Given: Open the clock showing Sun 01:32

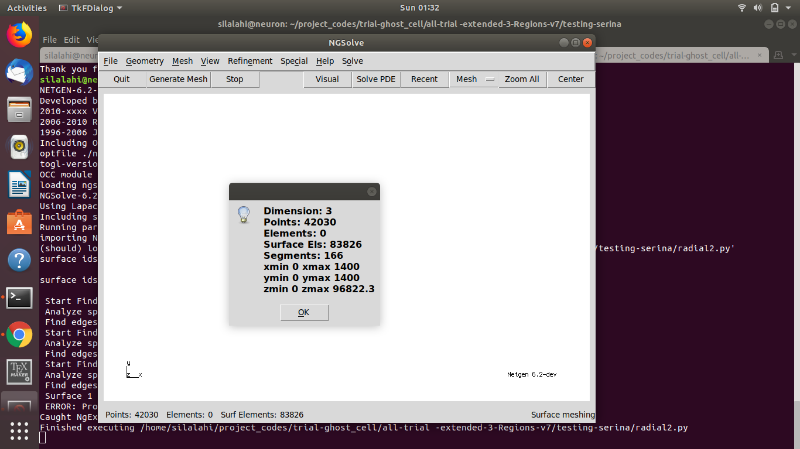Looking at the screenshot, I should click(x=419, y=8).
